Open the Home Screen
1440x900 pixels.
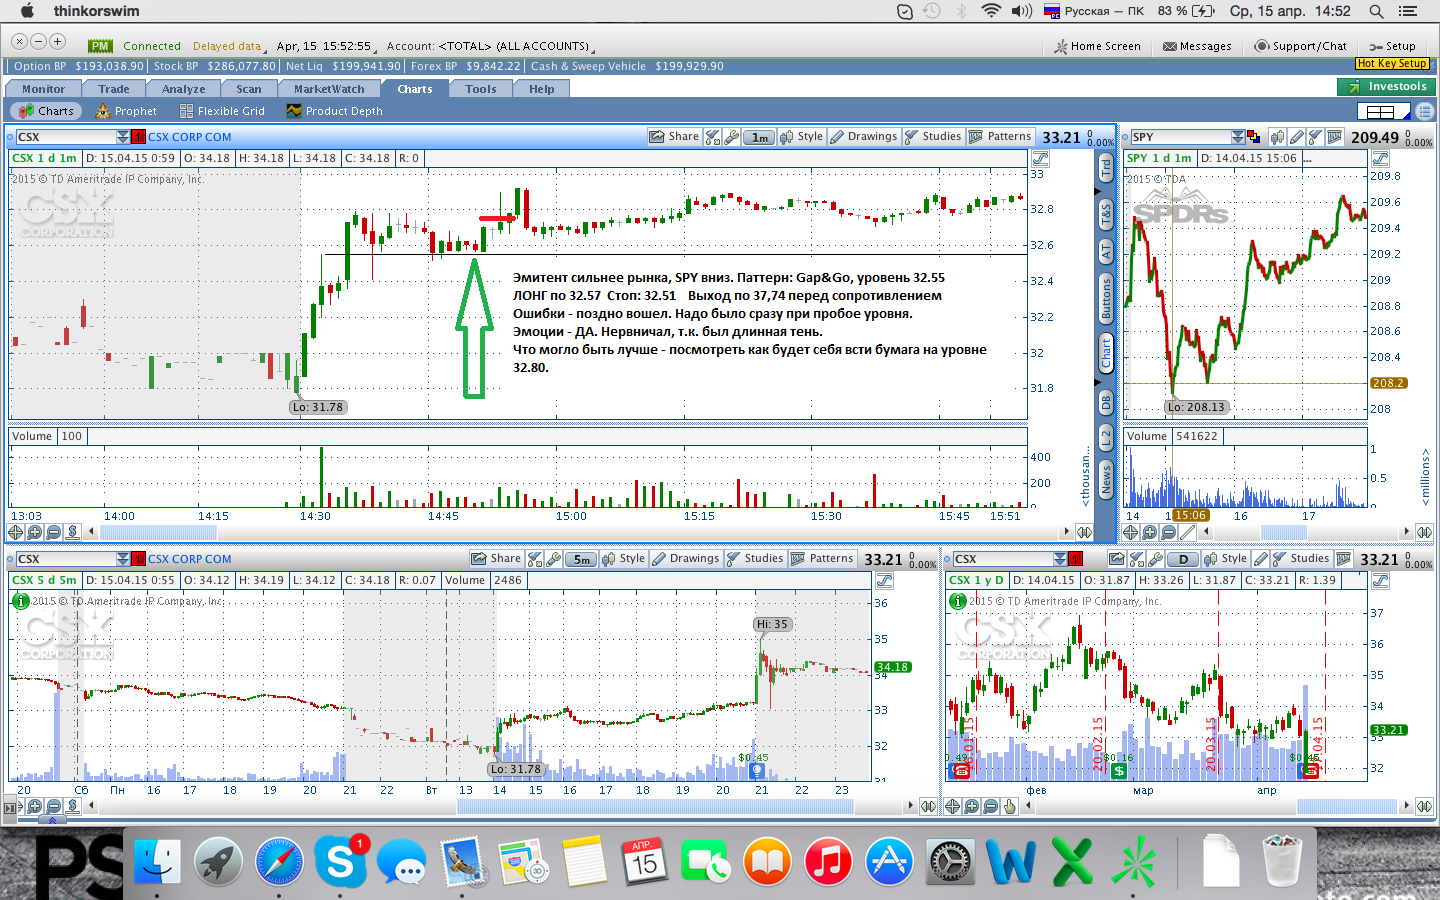pyautogui.click(x=1097, y=46)
